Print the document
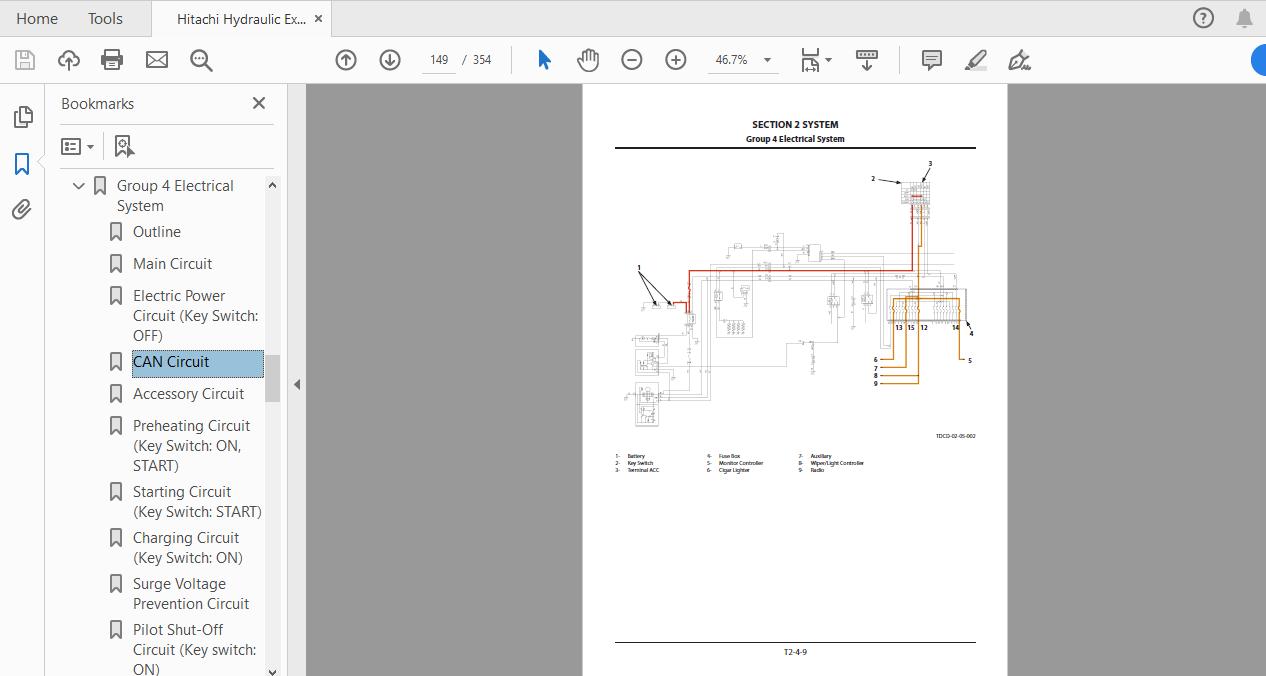 point(112,60)
